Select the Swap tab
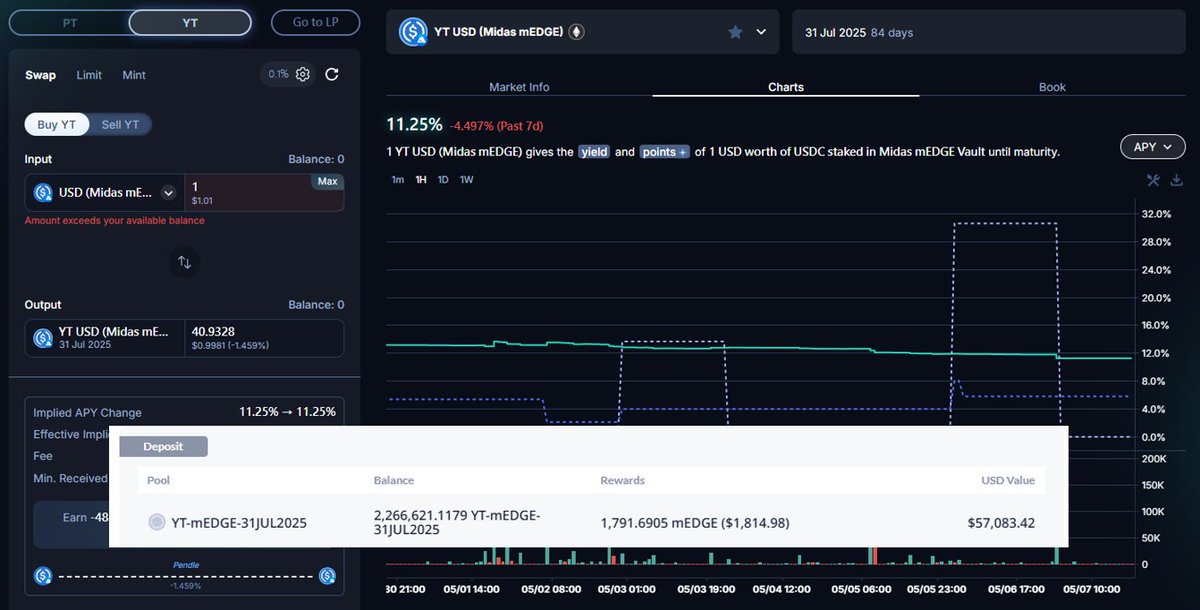This screenshot has width=1200, height=610. pyautogui.click(x=41, y=75)
